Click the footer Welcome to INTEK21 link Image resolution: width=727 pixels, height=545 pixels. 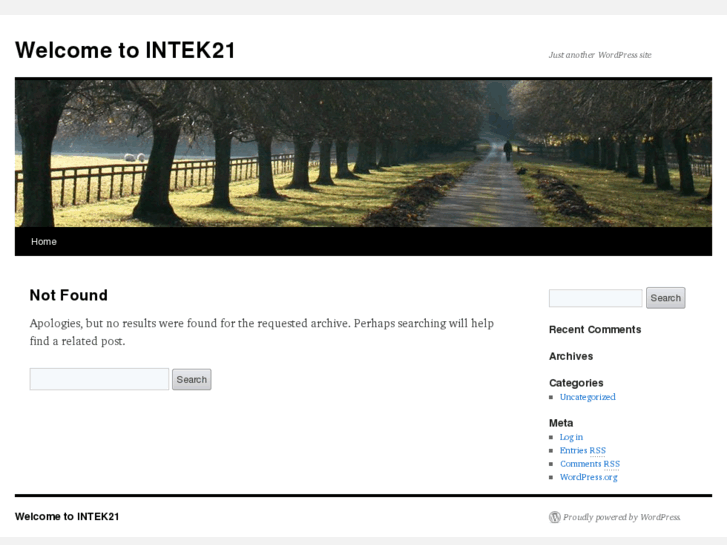[x=67, y=517]
